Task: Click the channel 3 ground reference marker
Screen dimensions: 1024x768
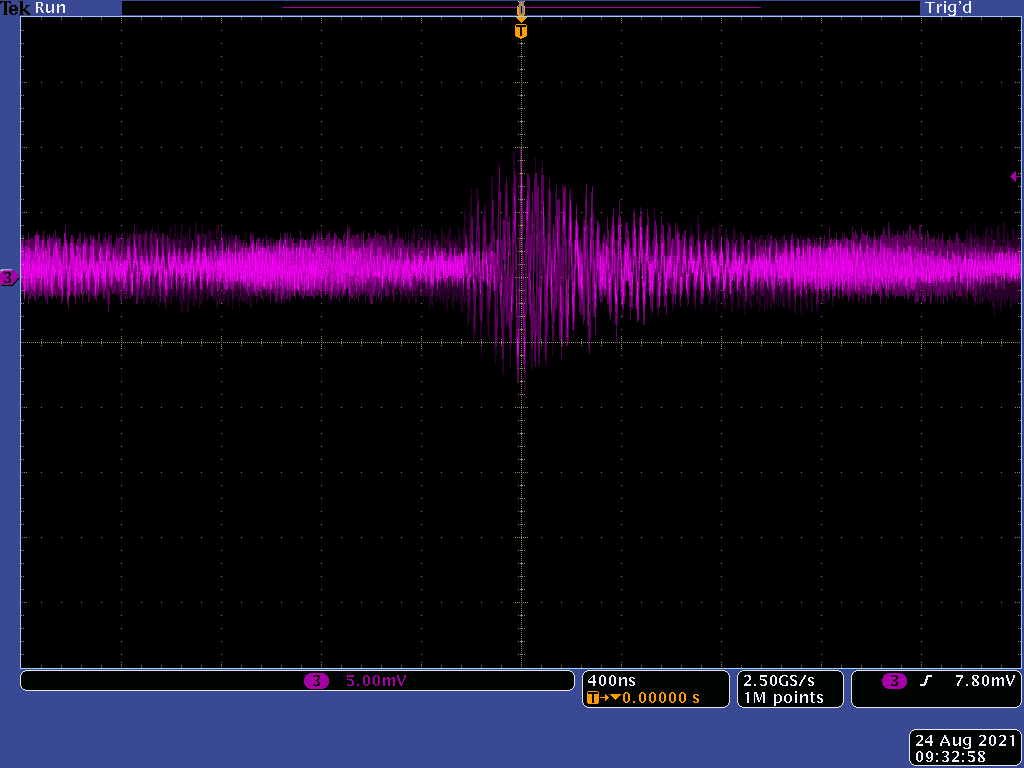Action: click(x=9, y=278)
